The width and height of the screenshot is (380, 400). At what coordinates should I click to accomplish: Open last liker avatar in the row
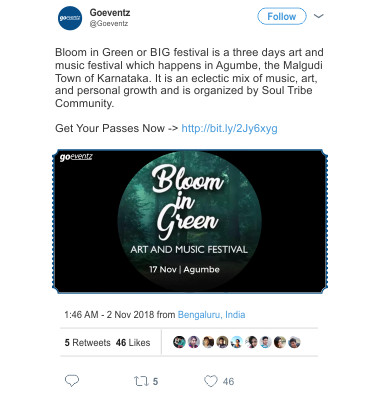pos(294,342)
